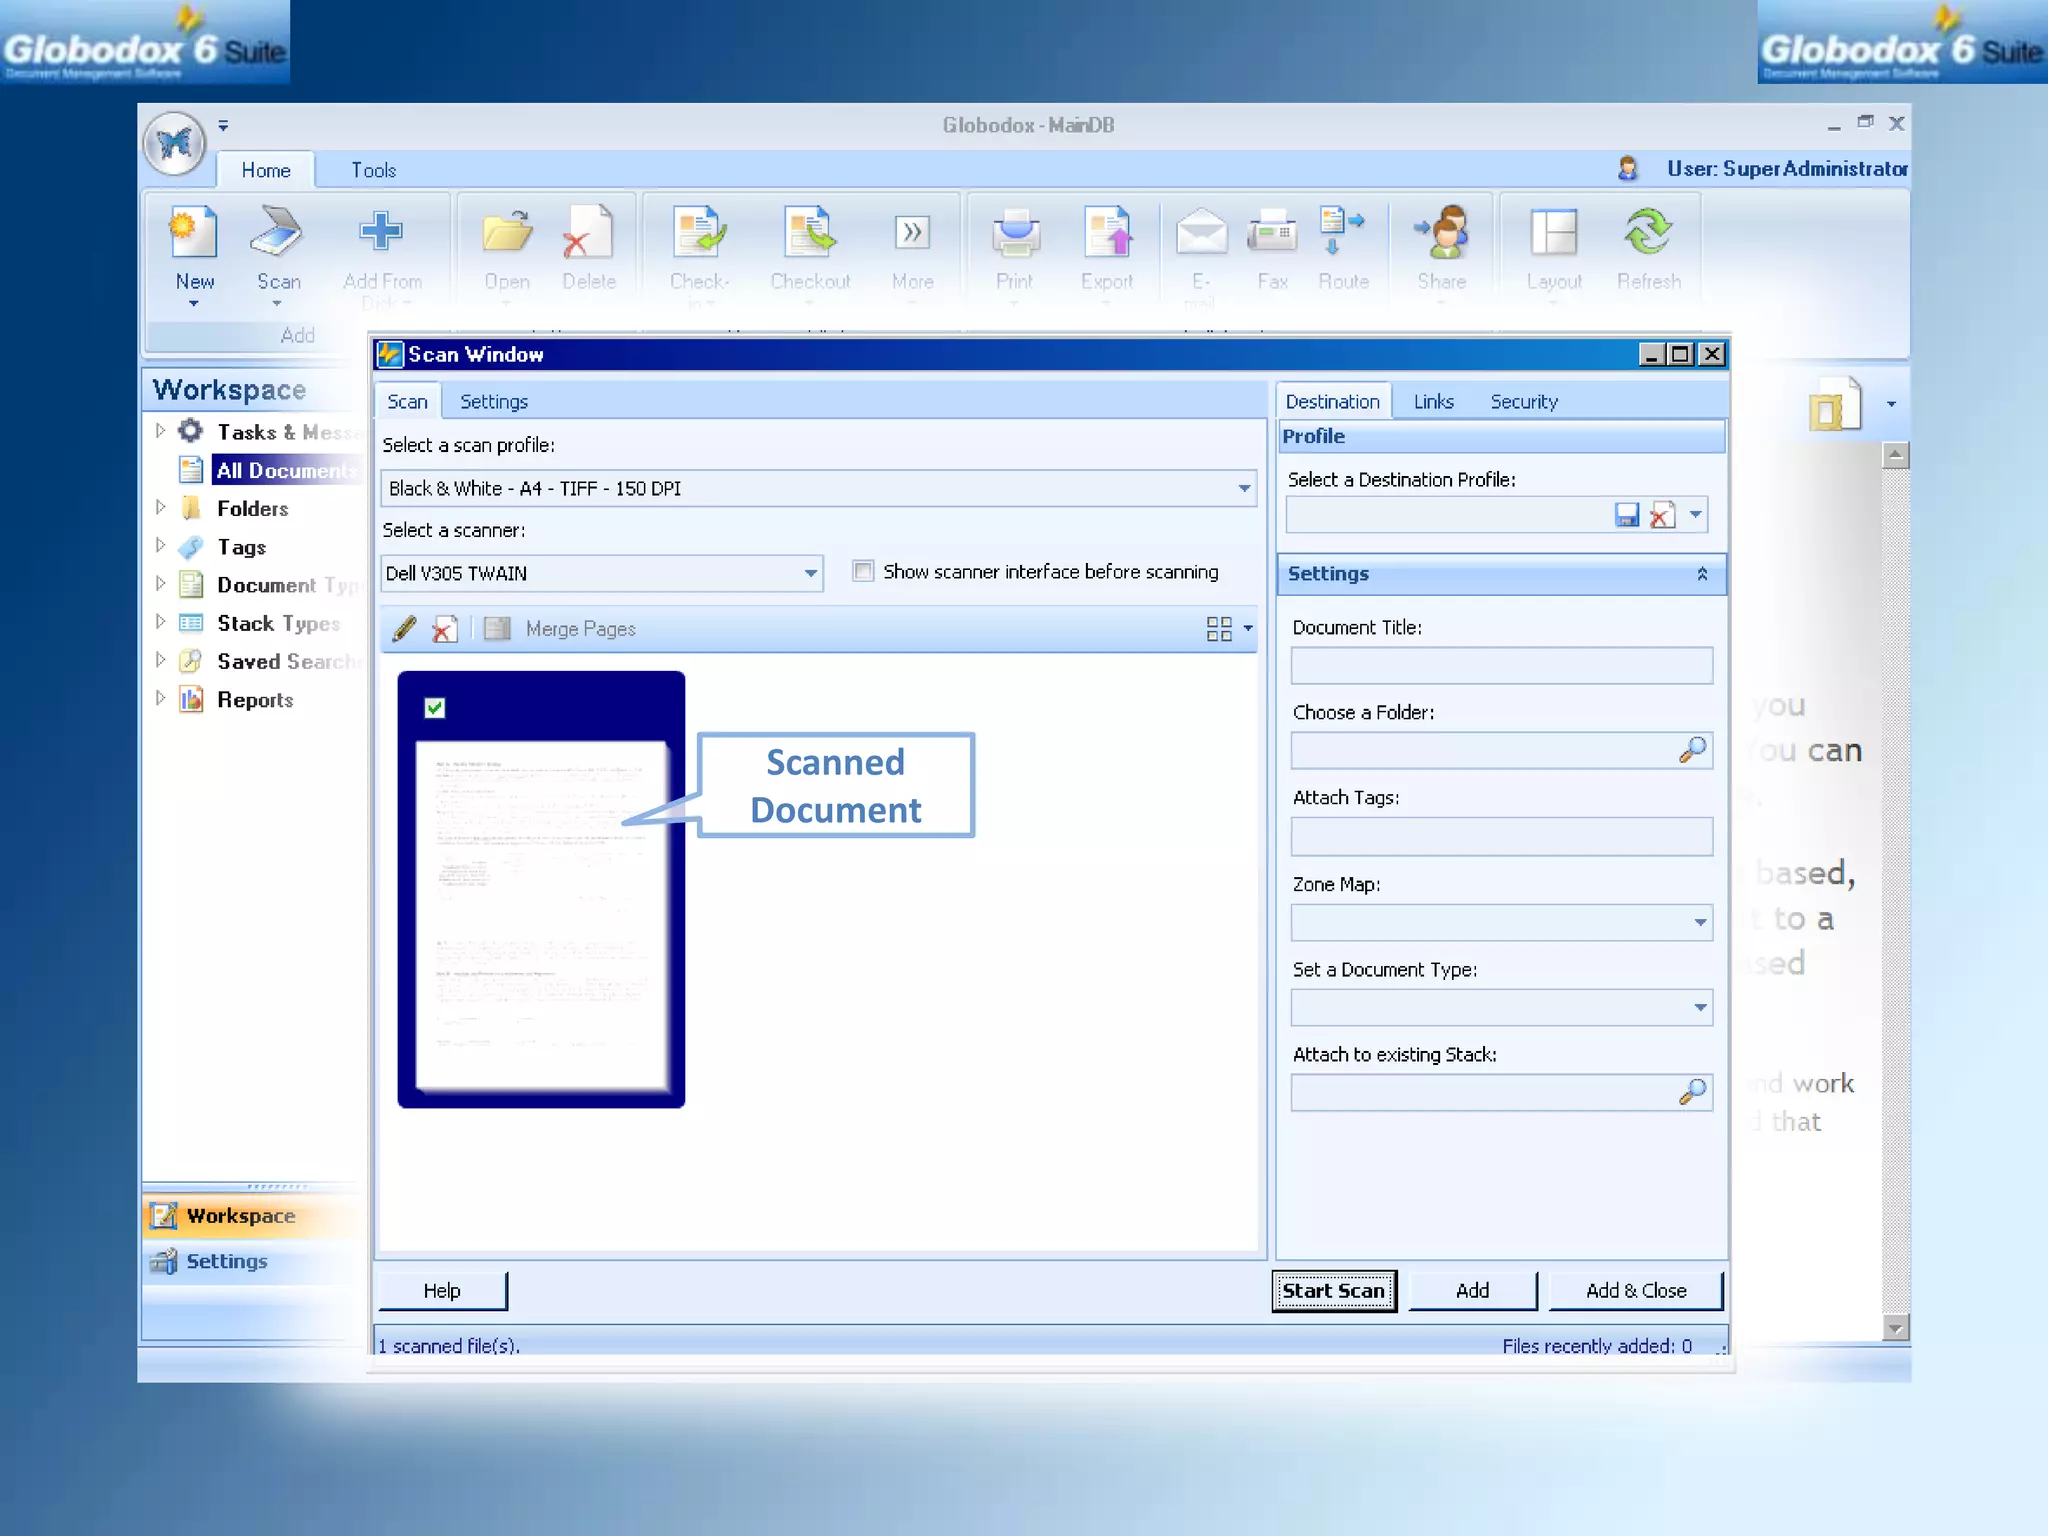Screen dimensions: 2048x1536
Task: Click the magnifier icon in Choose a Folder
Action: click(1692, 750)
